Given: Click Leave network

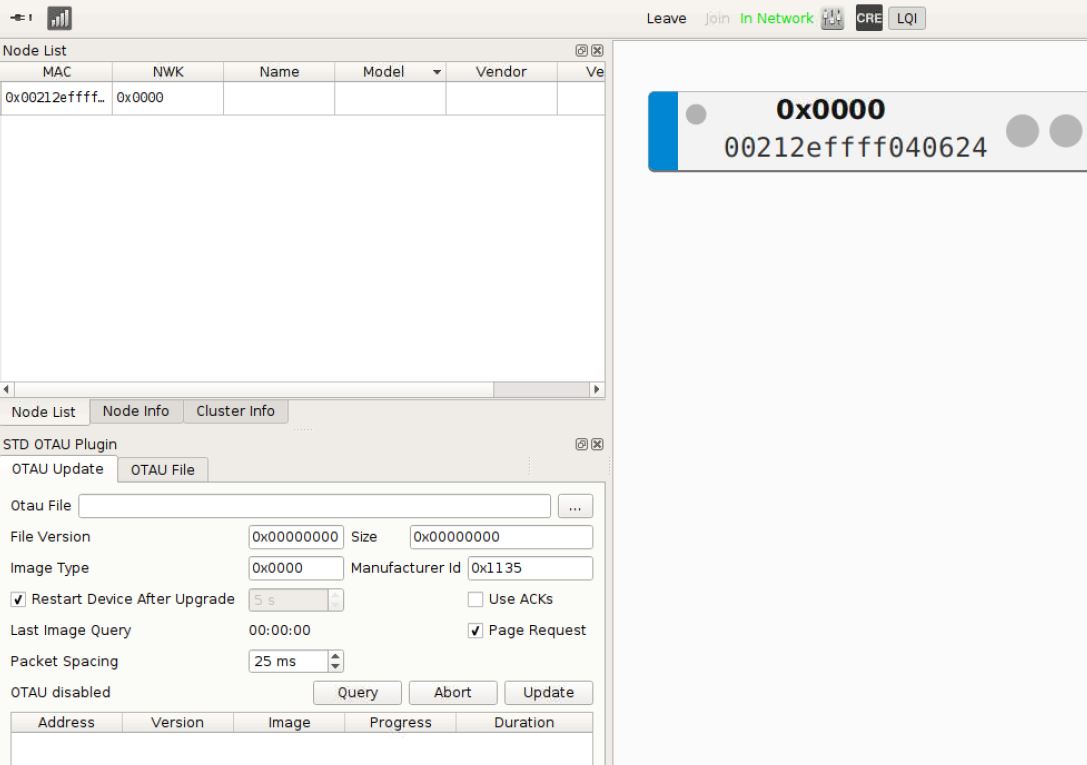Looking at the screenshot, I should pos(666,19).
